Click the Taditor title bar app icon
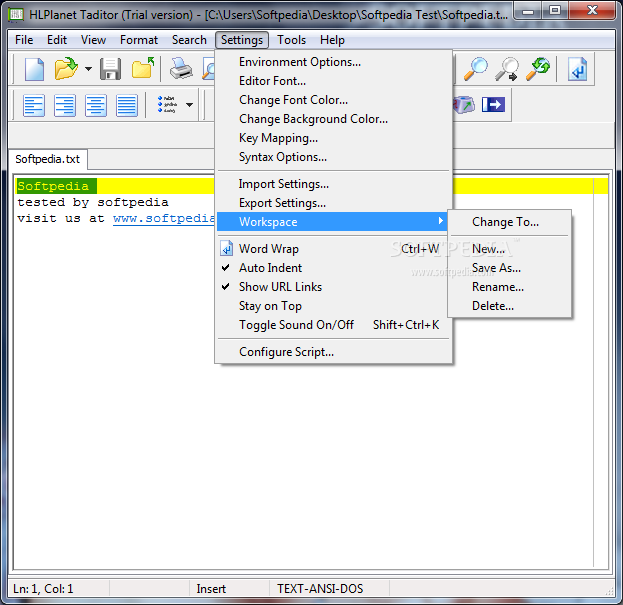623x605 pixels. (x=16, y=15)
